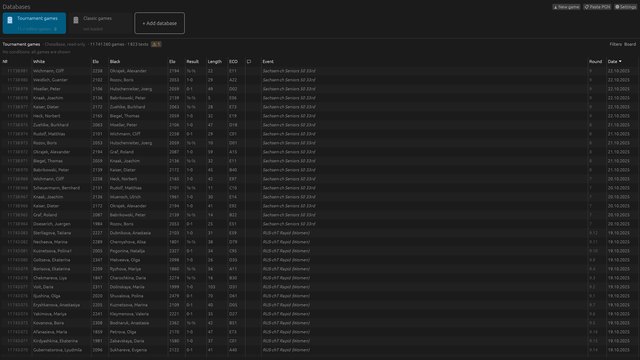Select the Yakimova, Mariya game row
Image resolution: width=640 pixels, height=360 pixels.
click(x=320, y=314)
